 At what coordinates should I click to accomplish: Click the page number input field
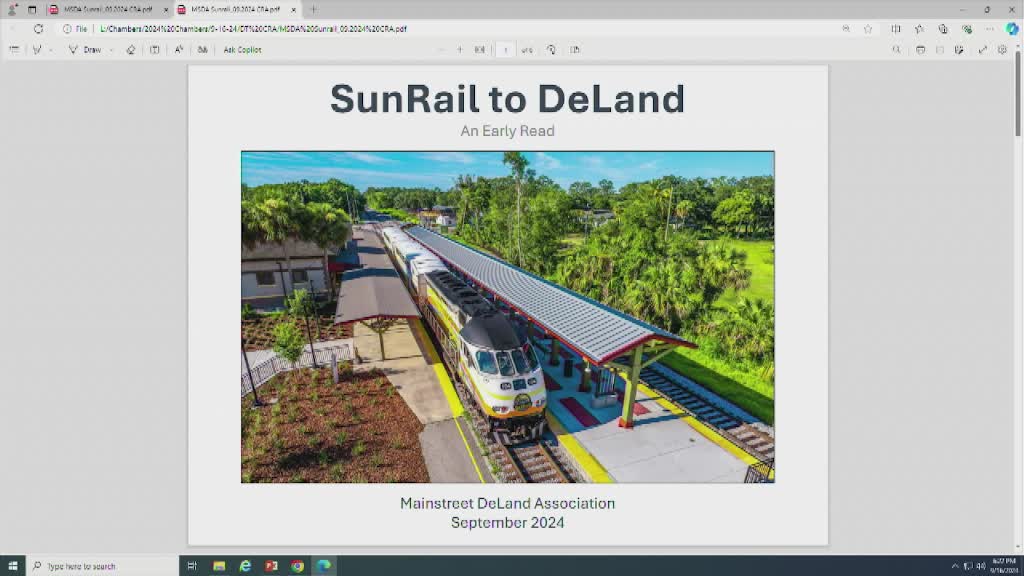coord(505,50)
